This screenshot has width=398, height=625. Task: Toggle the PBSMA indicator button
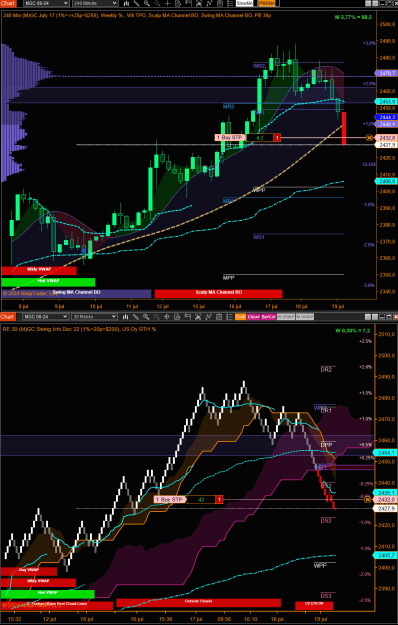267,3
